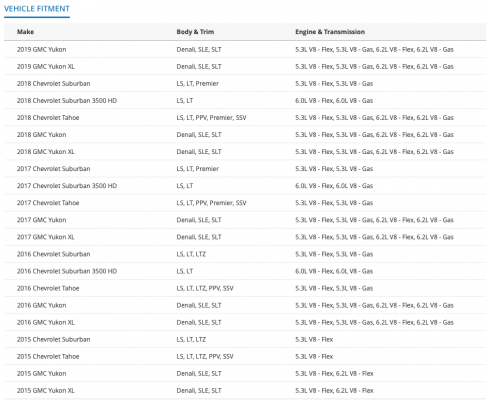Screen dimensions: 486x400
Task: Select the 2018 Chevrolet Suburban make cell
Action: (x=54, y=84)
